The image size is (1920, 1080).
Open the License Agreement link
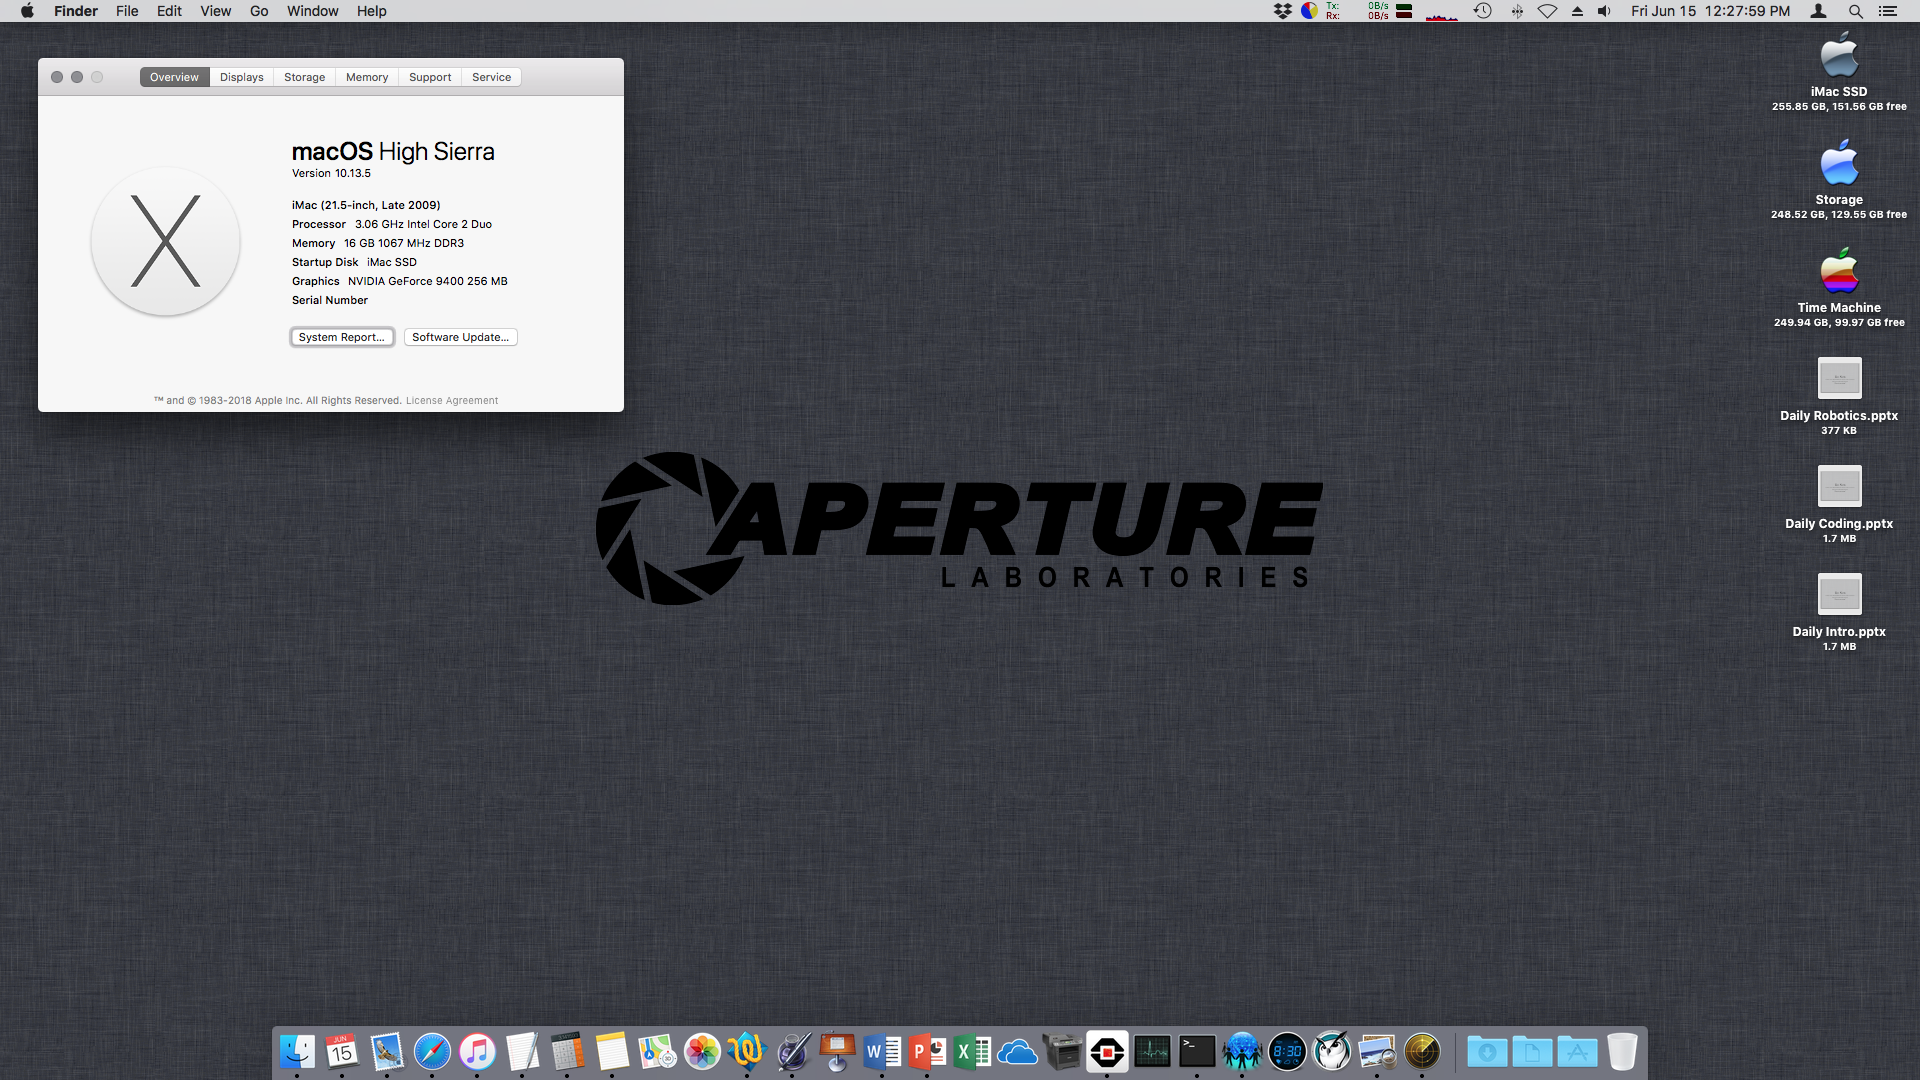(x=451, y=400)
